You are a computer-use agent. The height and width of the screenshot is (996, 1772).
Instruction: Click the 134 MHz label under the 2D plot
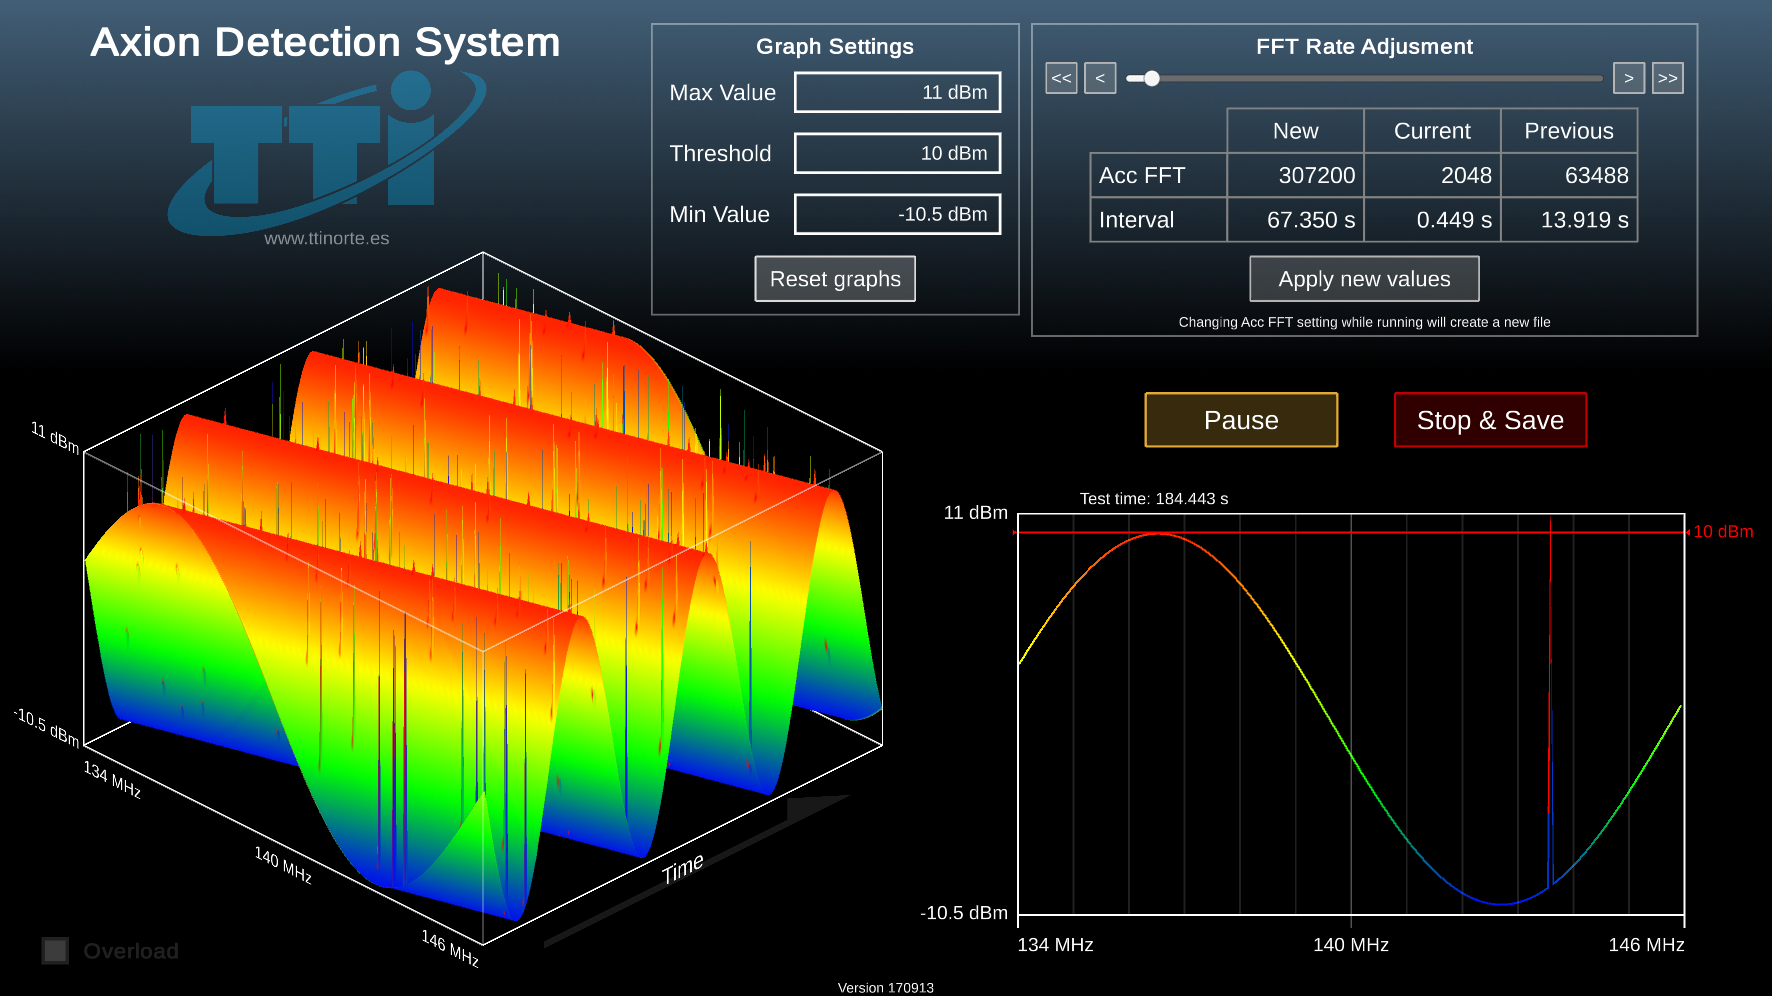point(1055,945)
